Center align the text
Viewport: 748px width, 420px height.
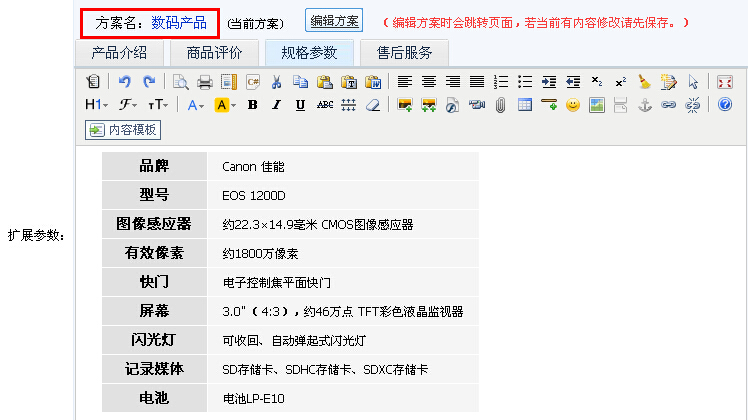429,82
